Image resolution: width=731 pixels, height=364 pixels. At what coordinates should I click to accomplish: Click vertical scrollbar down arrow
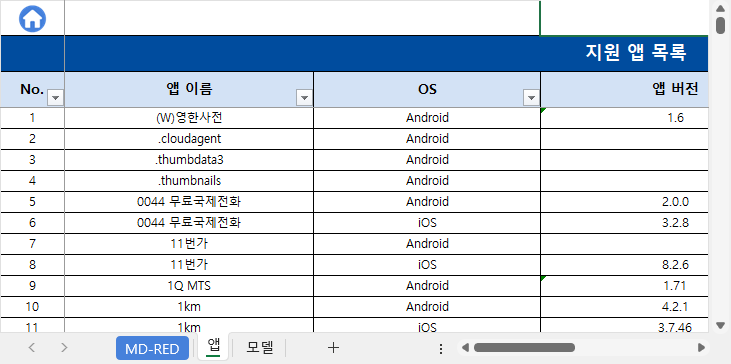point(720,325)
